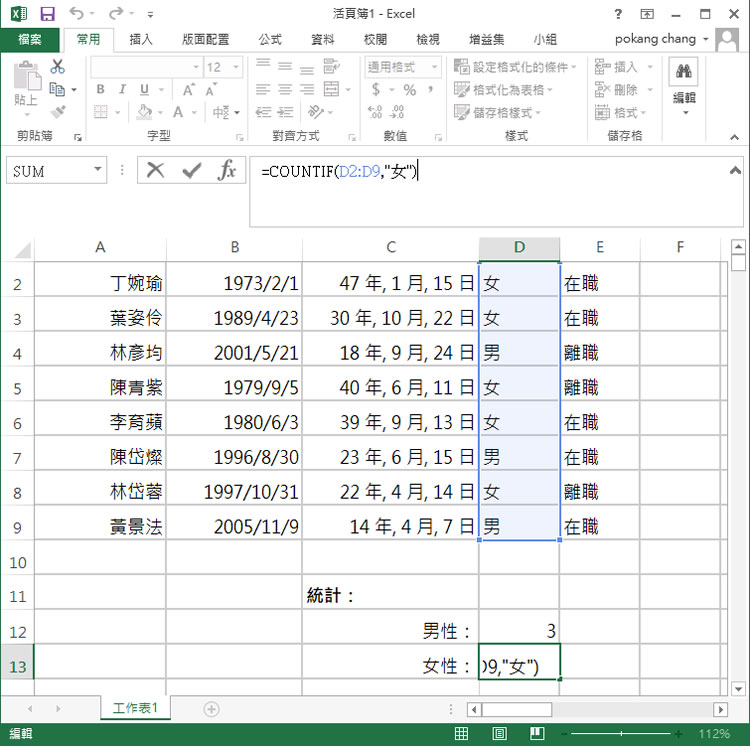The height and width of the screenshot is (747, 750).
Task: Click the Increase Decimal icon
Action: tap(375, 112)
